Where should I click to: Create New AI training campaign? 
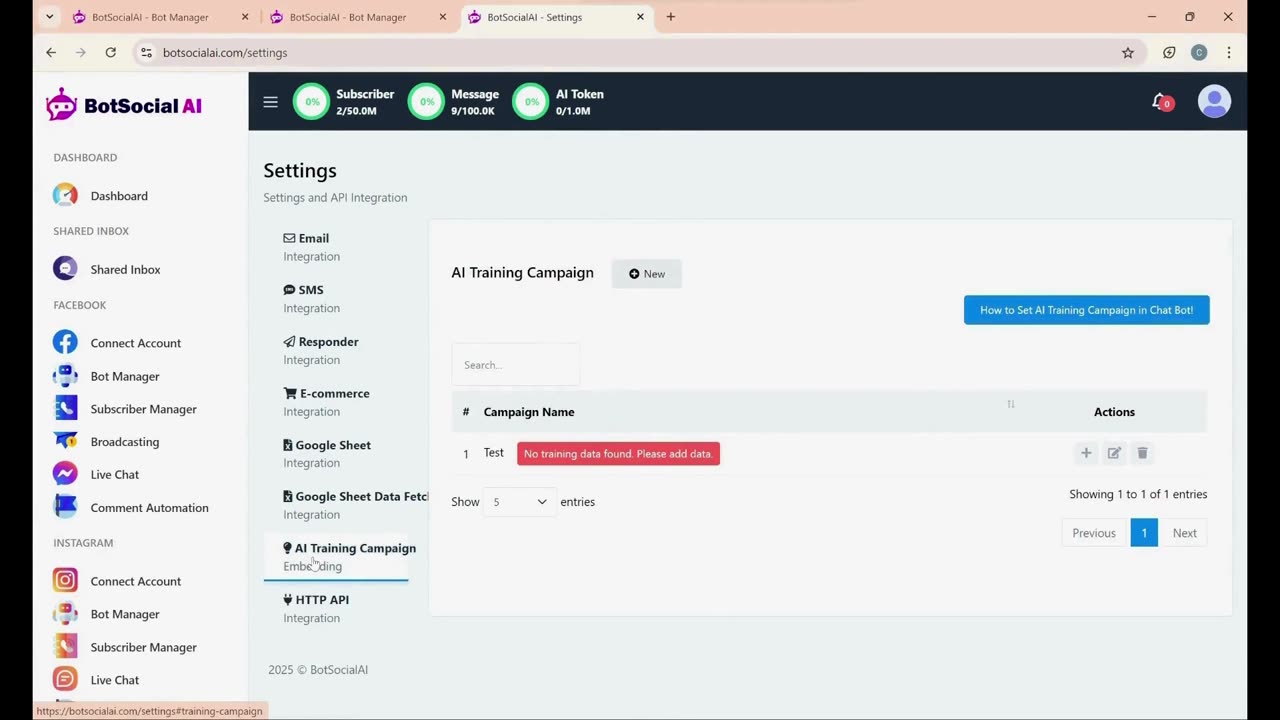[x=647, y=274]
